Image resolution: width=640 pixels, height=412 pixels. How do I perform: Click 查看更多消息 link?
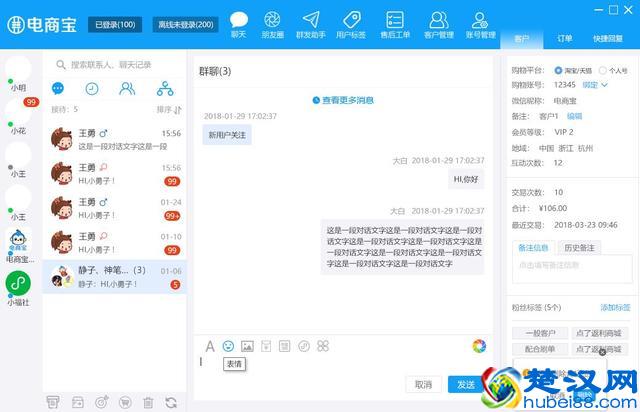(343, 100)
